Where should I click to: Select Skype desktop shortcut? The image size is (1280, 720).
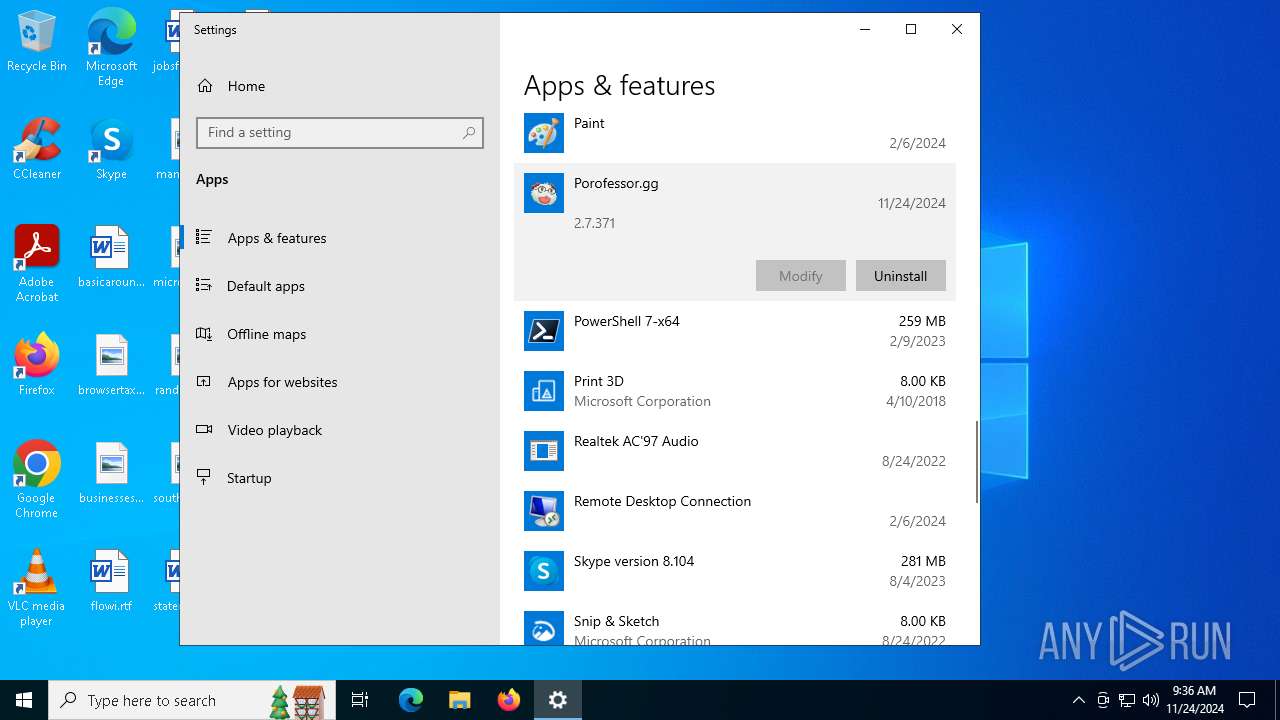[x=111, y=149]
